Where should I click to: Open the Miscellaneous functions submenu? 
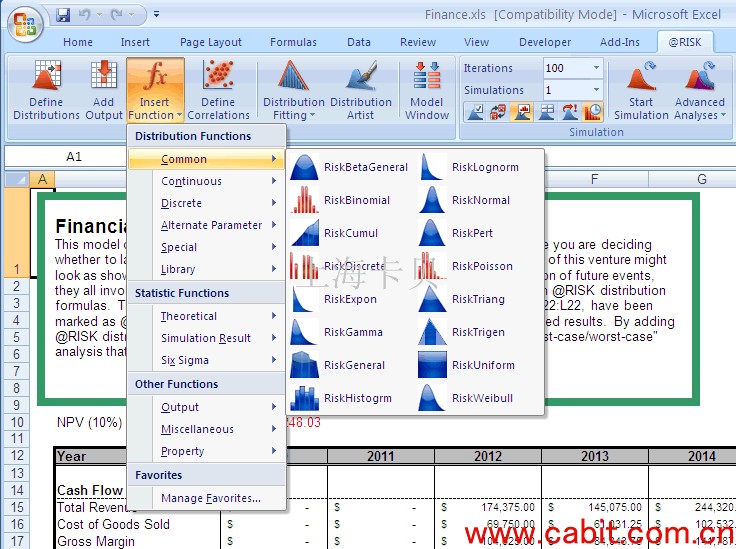[207, 429]
